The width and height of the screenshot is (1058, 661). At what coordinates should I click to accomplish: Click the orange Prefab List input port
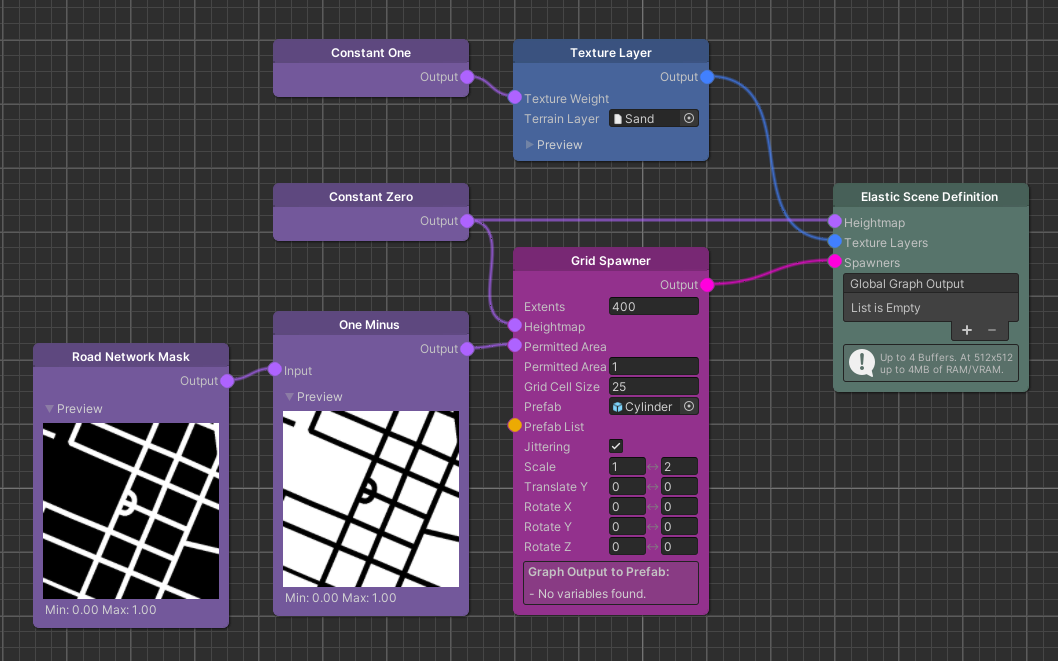click(x=515, y=426)
